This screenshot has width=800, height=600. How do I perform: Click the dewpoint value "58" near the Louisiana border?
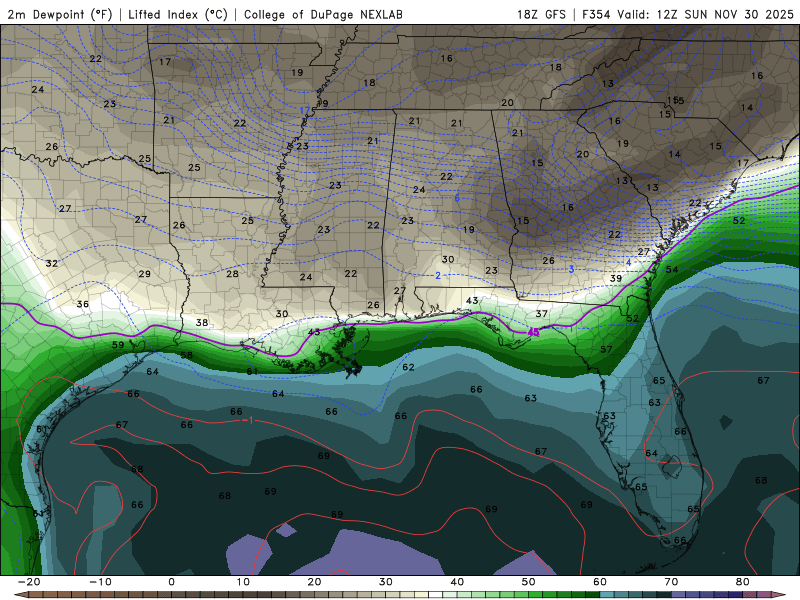tap(187, 355)
